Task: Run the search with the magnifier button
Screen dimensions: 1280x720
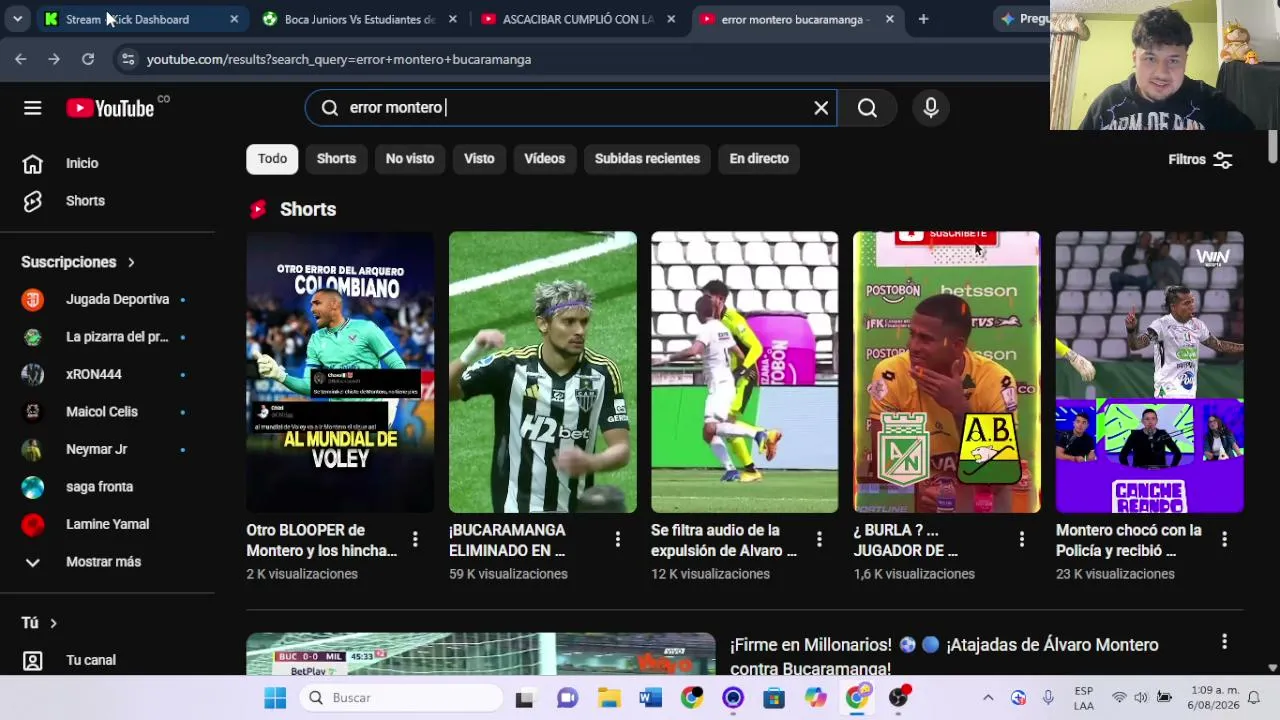Action: tap(867, 108)
